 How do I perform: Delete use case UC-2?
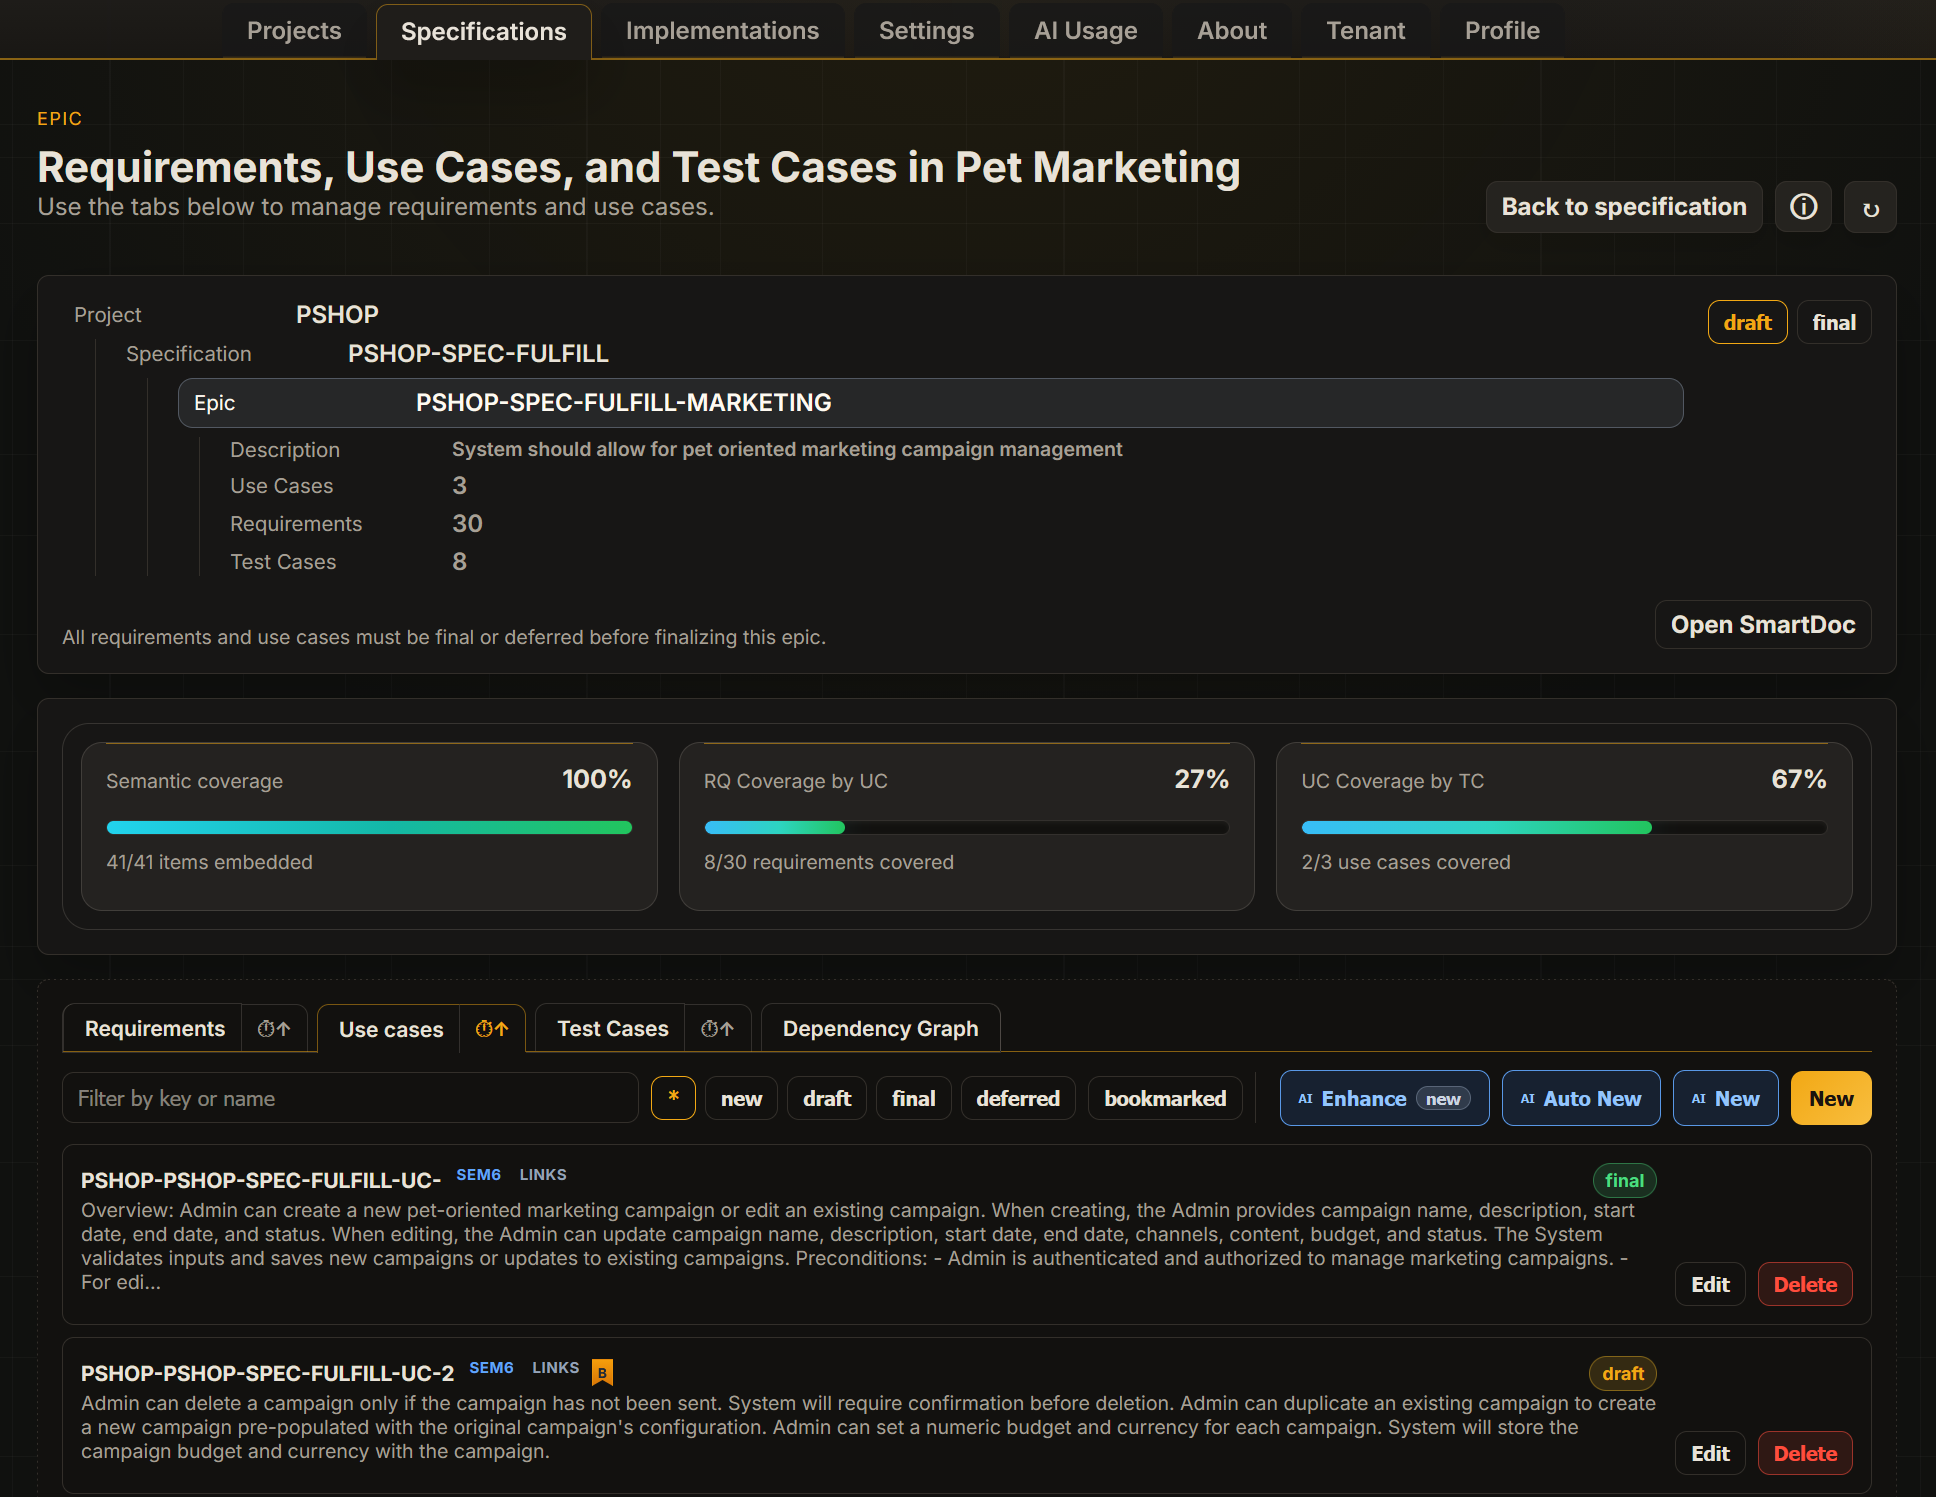point(1805,1454)
